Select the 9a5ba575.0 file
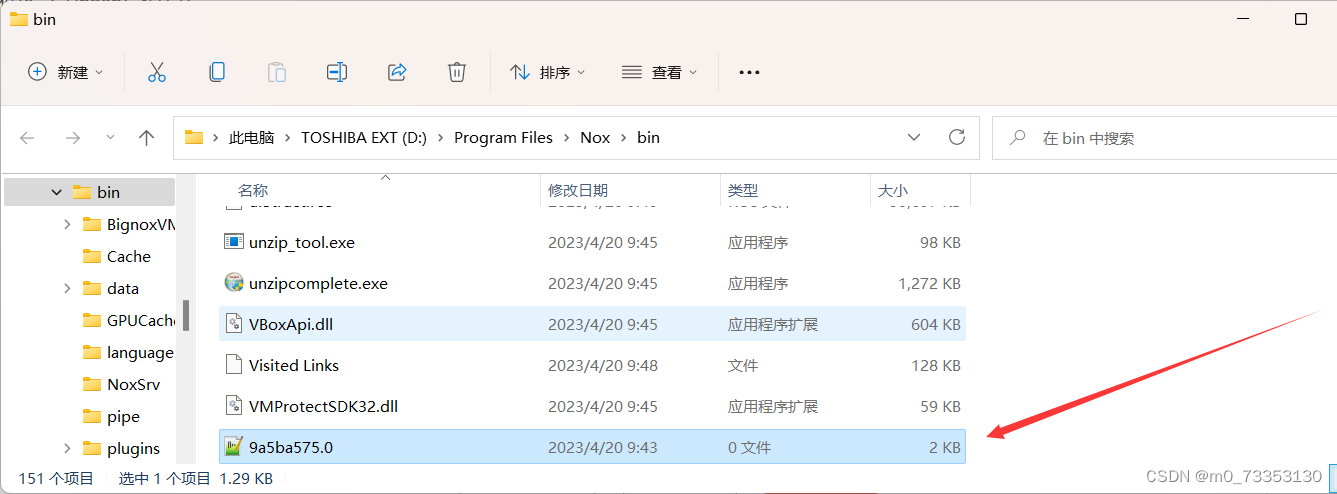 coord(593,447)
